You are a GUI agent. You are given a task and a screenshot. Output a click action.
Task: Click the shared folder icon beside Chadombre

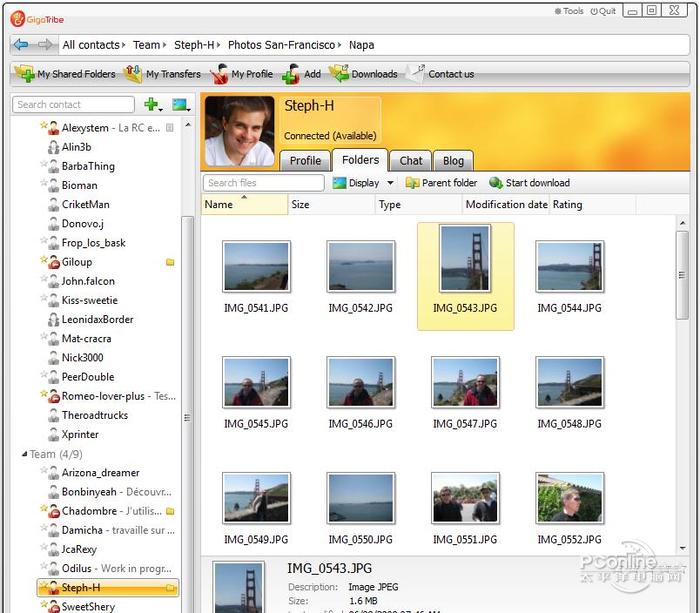(170, 511)
